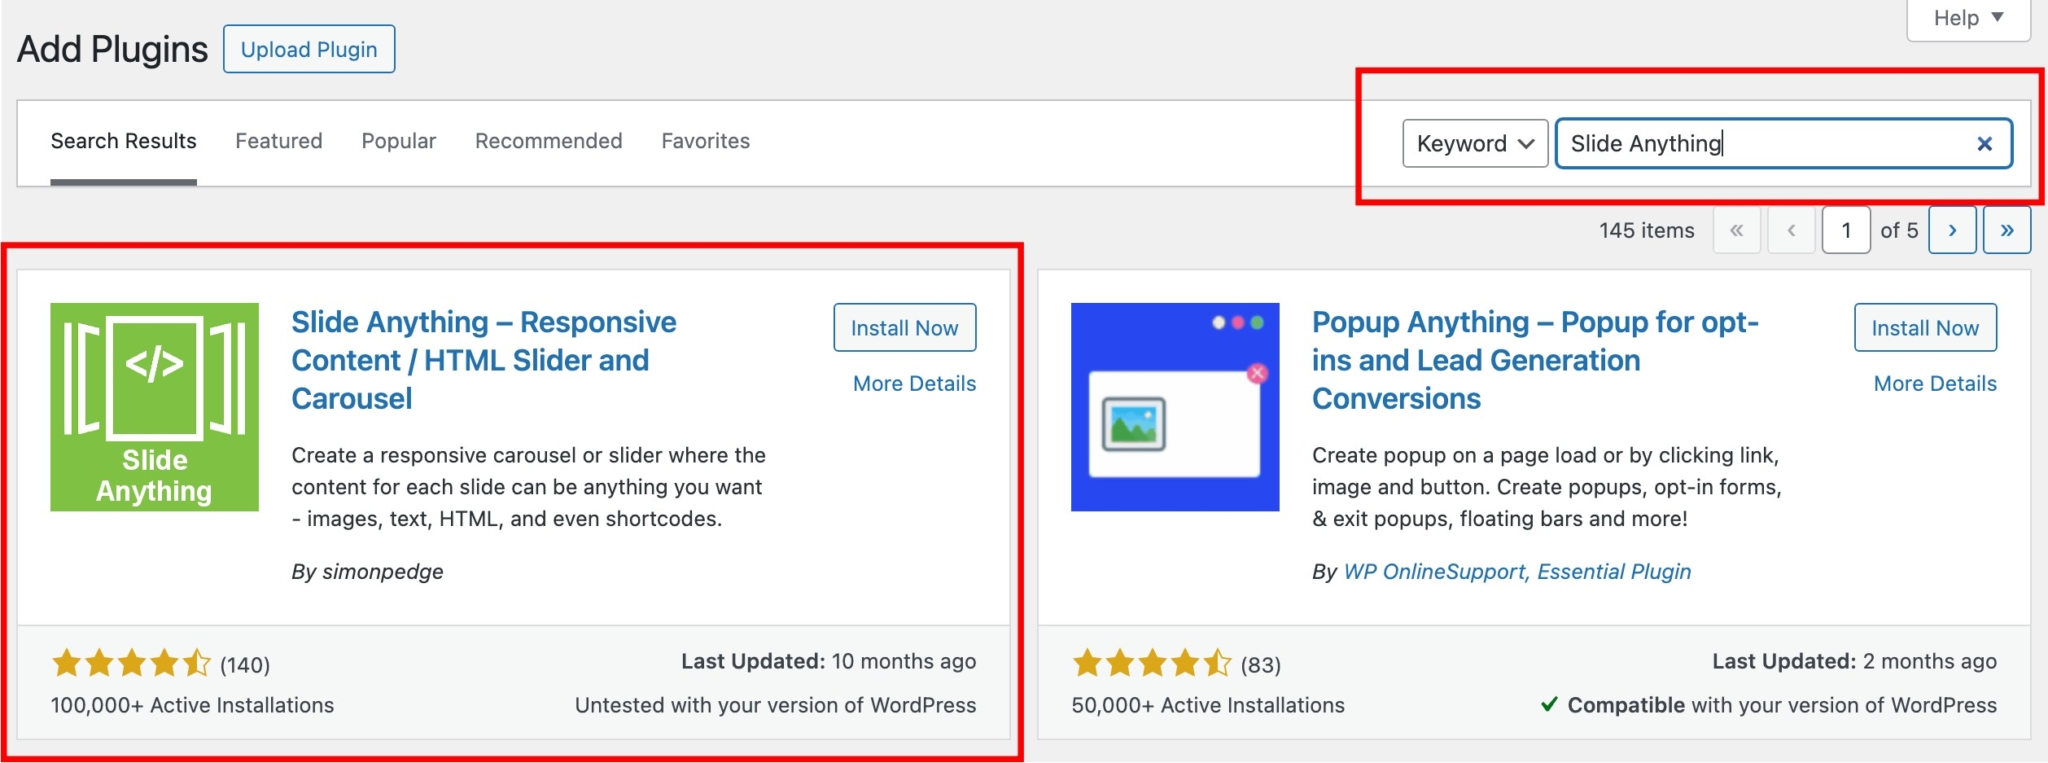Open the Keyword search type dropdown
This screenshot has height=763, width=2048.
1475,144
